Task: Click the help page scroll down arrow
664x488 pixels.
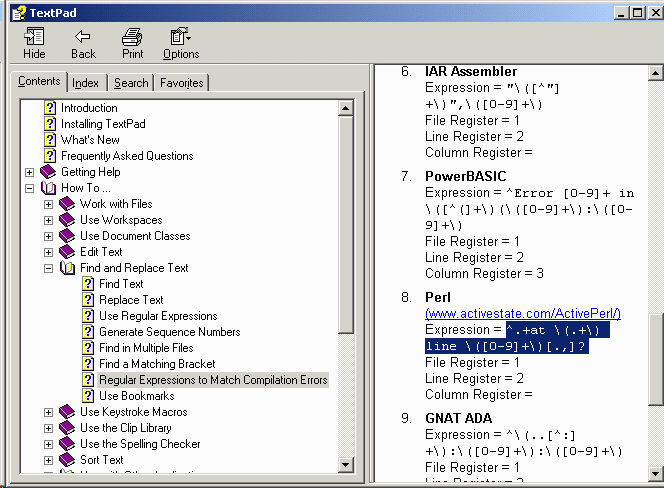Action: click(655, 473)
